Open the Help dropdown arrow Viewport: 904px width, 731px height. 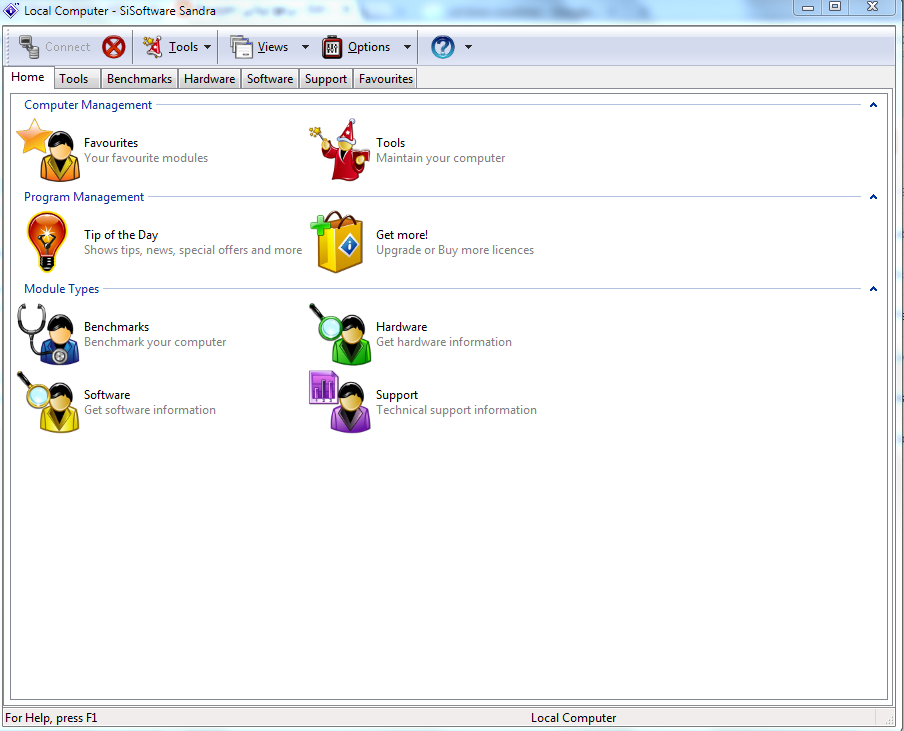point(468,47)
